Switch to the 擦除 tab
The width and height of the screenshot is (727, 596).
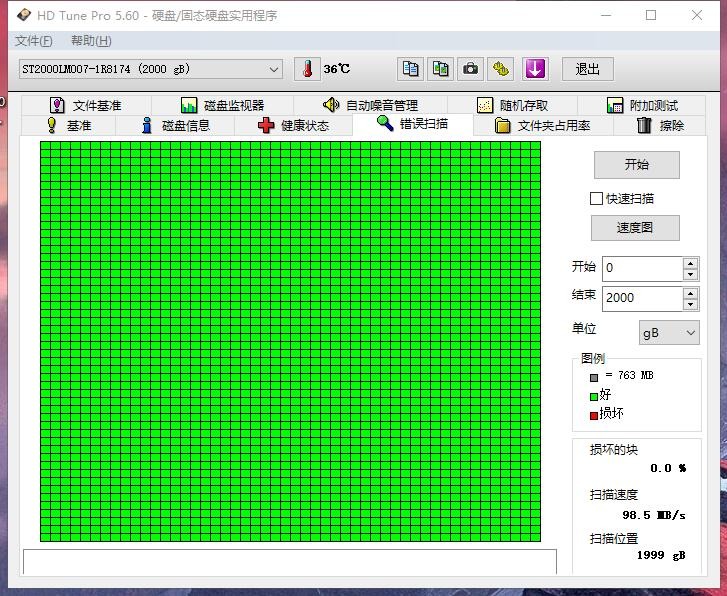(660, 126)
